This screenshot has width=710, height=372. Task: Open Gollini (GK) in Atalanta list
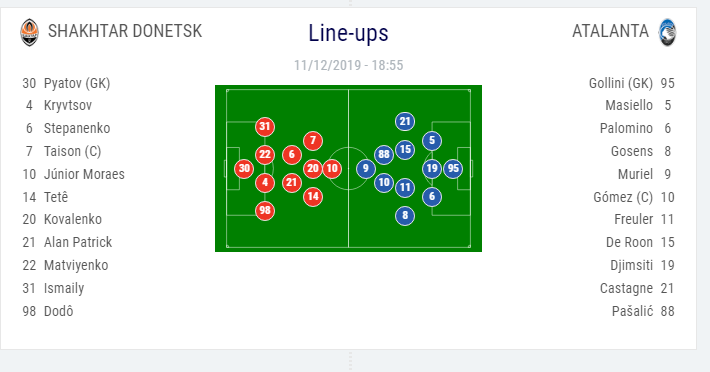[621, 83]
